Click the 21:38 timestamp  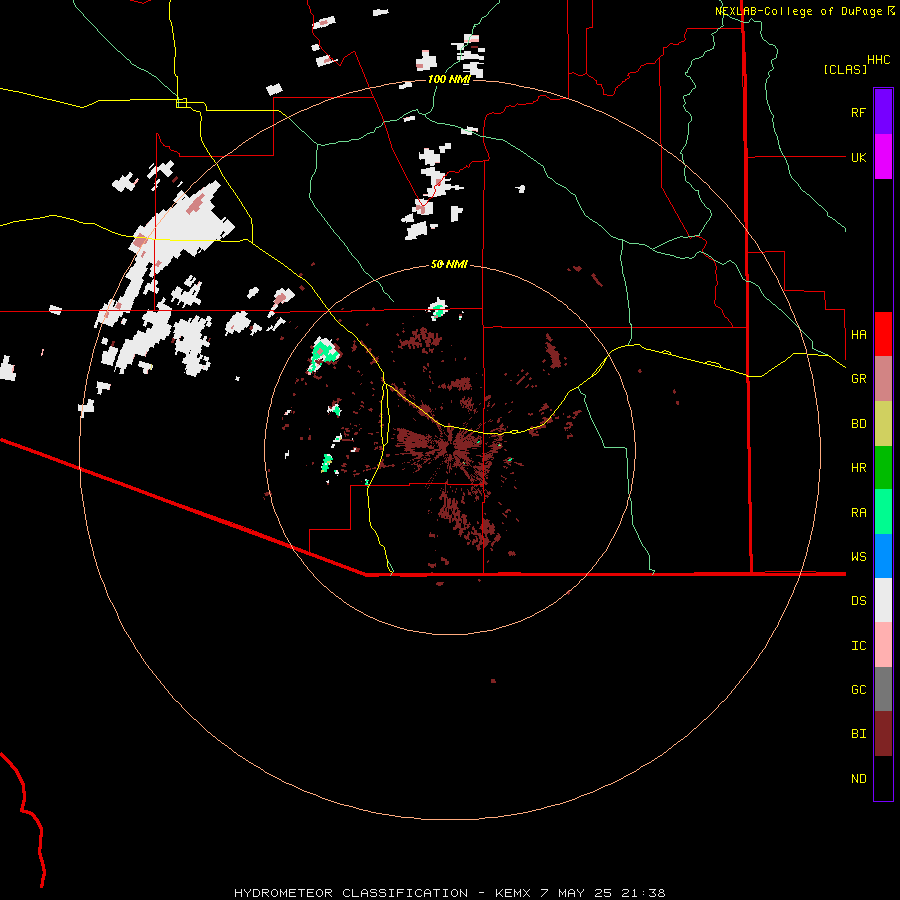point(643,893)
